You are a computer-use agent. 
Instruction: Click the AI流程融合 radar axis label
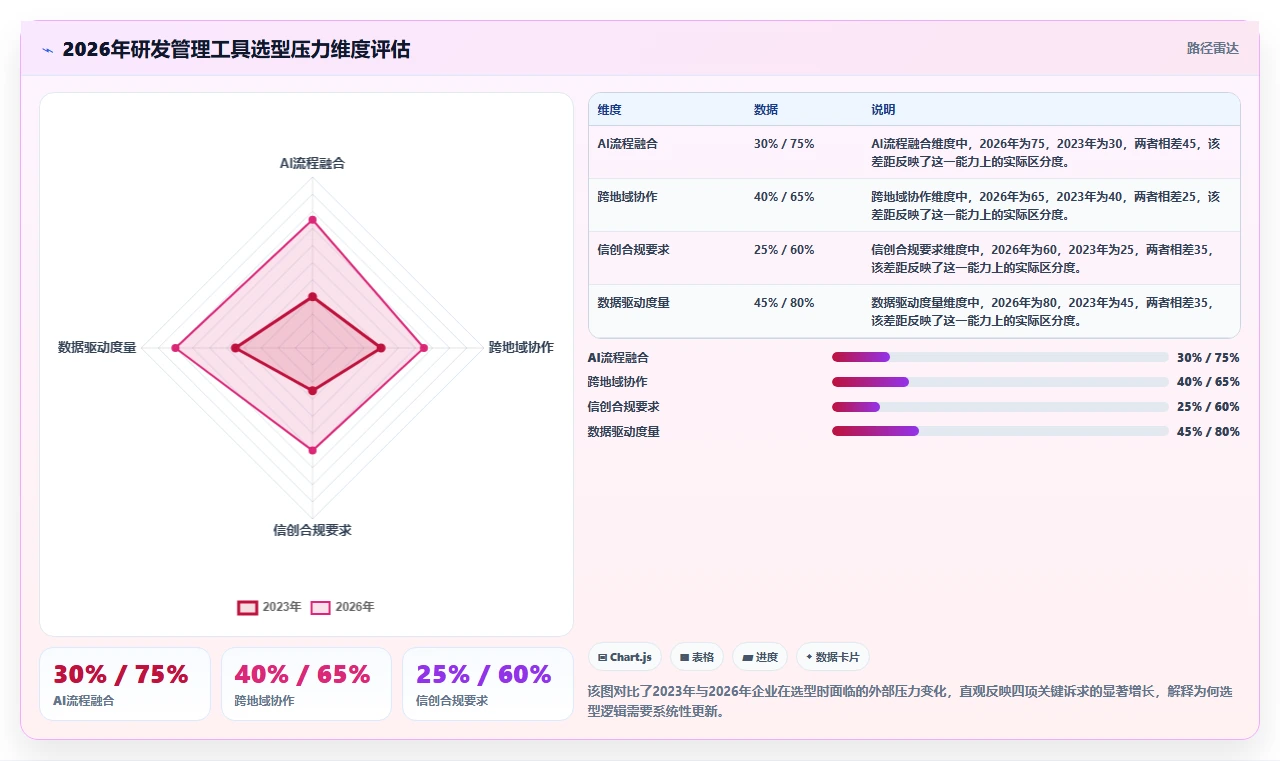[x=312, y=163]
